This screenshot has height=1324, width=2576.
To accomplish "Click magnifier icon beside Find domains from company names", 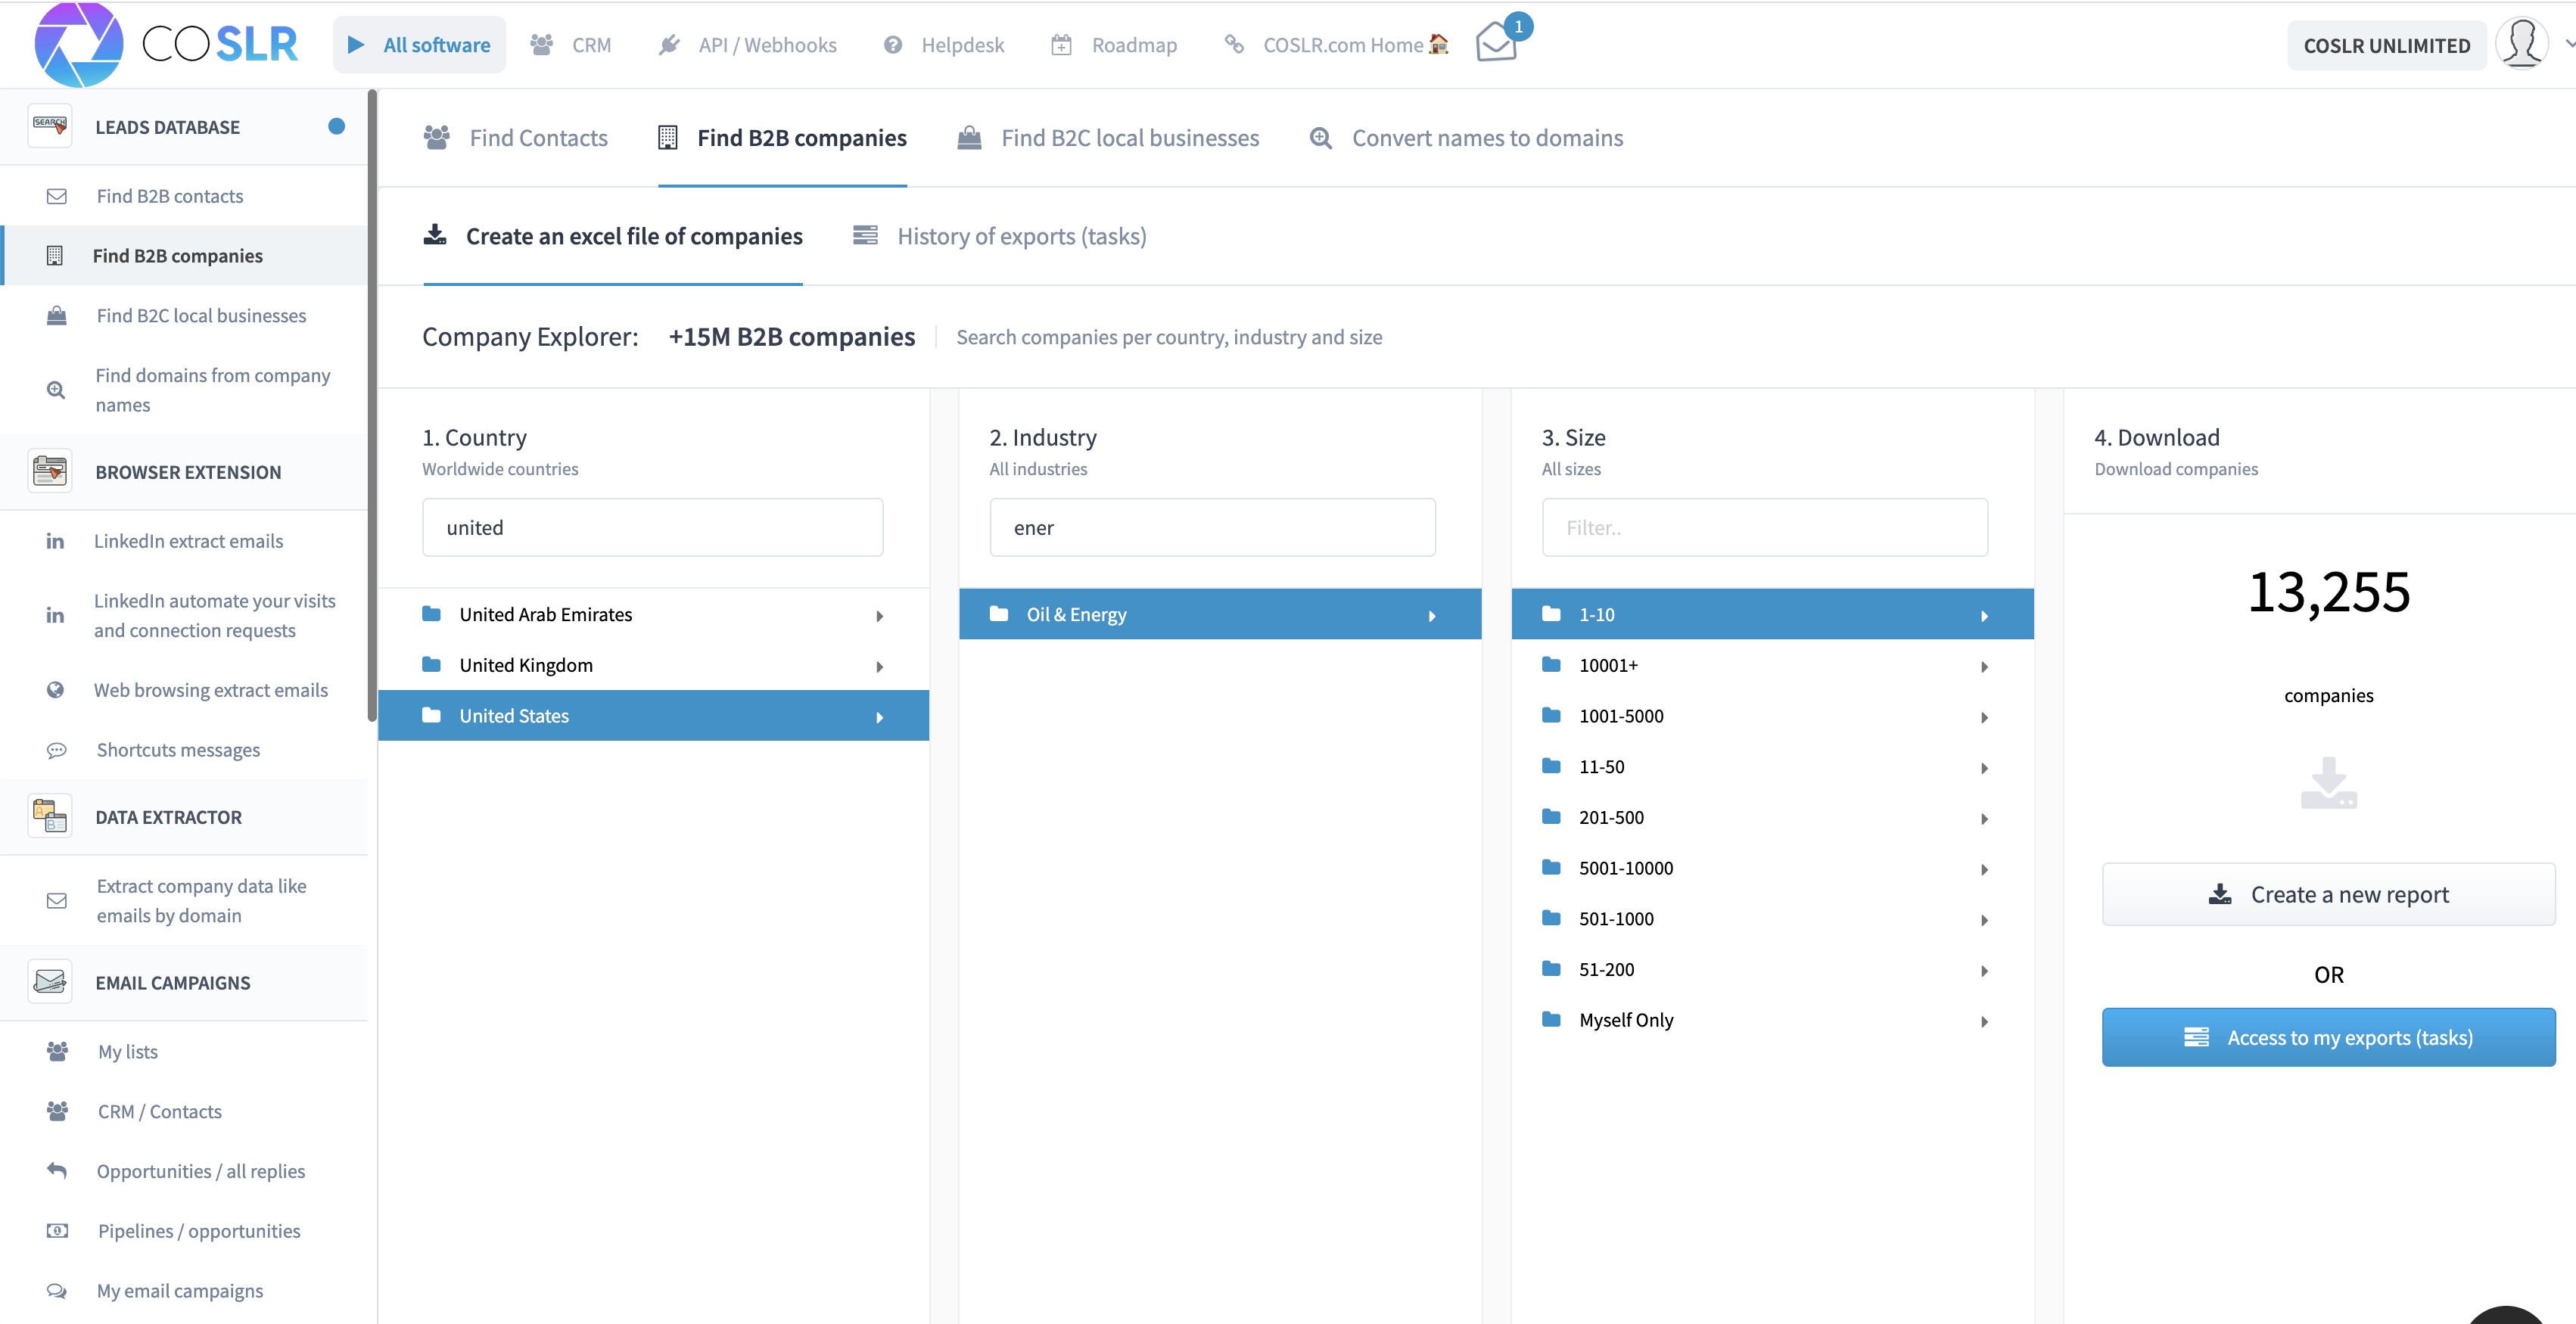I will [x=56, y=390].
